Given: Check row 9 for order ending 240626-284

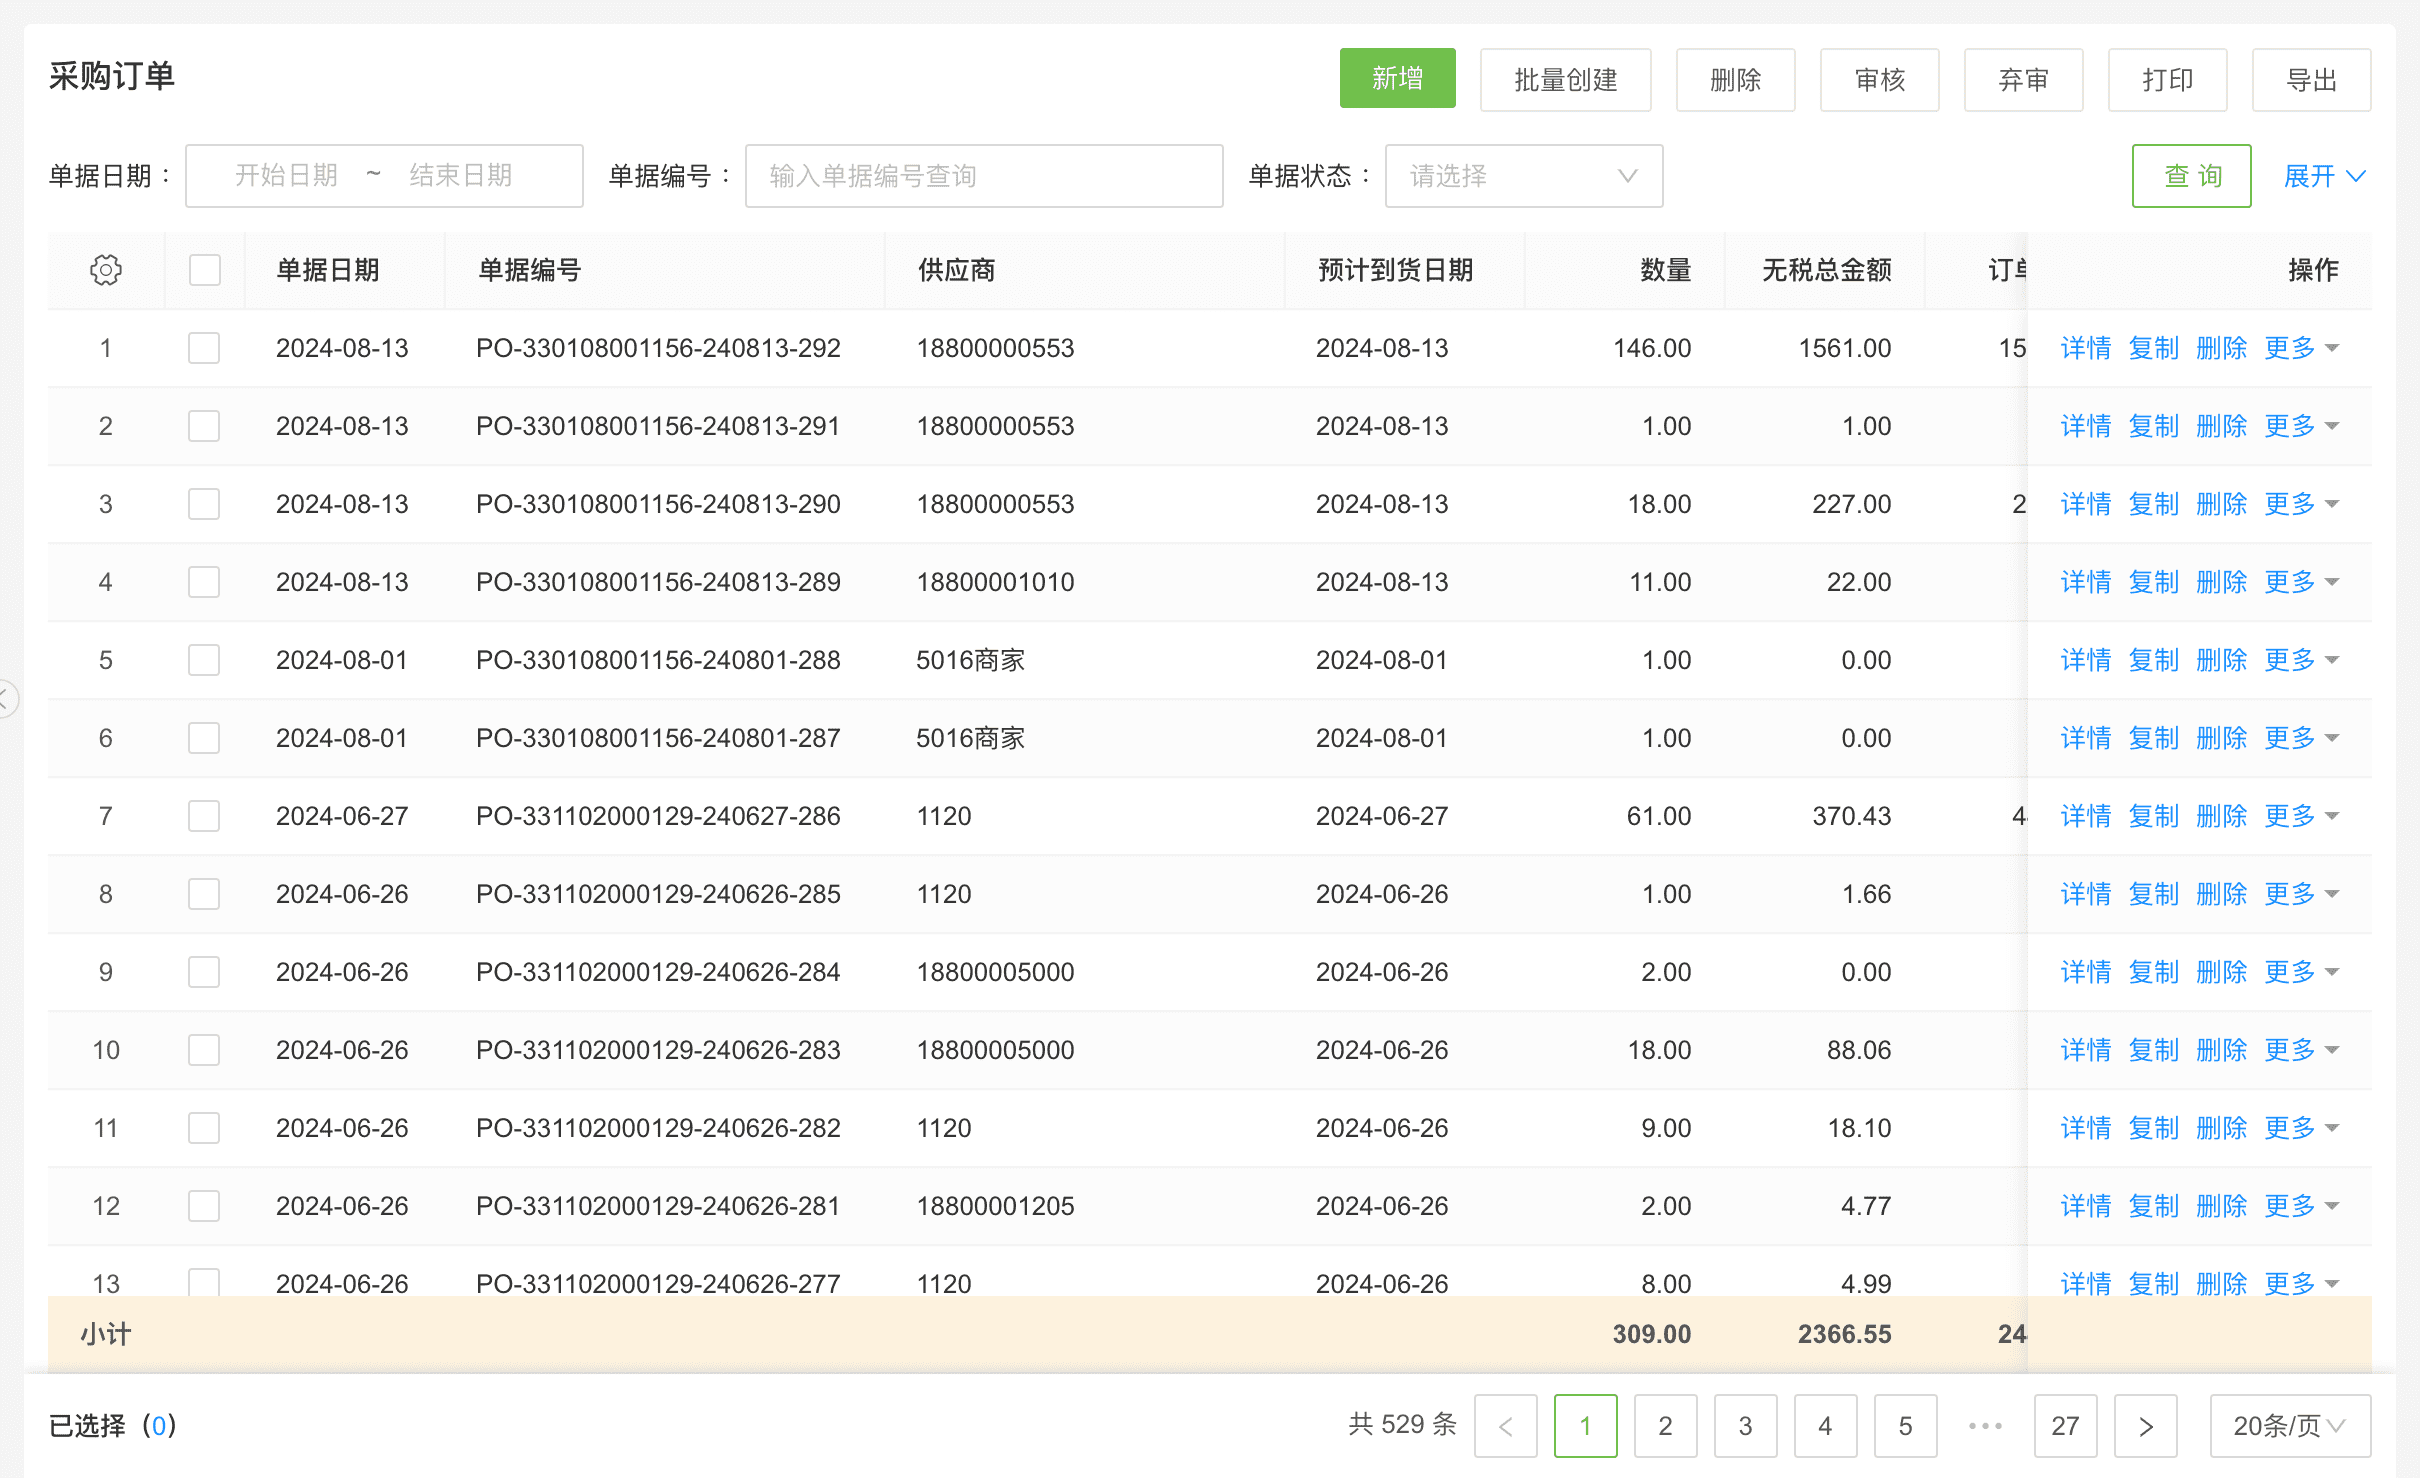Looking at the screenshot, I should 204,972.
